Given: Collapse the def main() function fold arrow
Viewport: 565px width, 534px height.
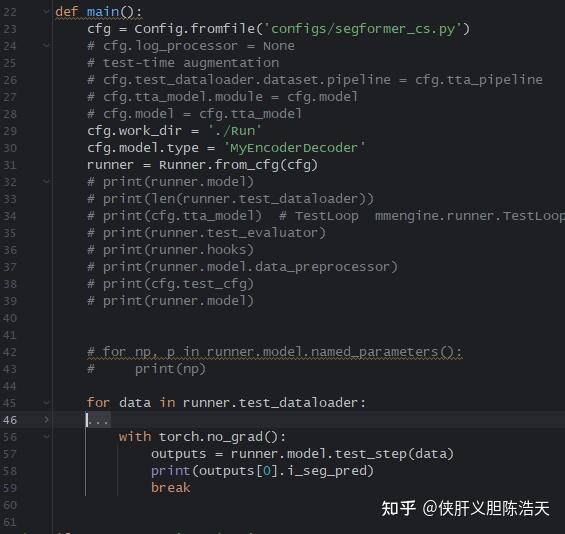Looking at the screenshot, I should click(46, 12).
